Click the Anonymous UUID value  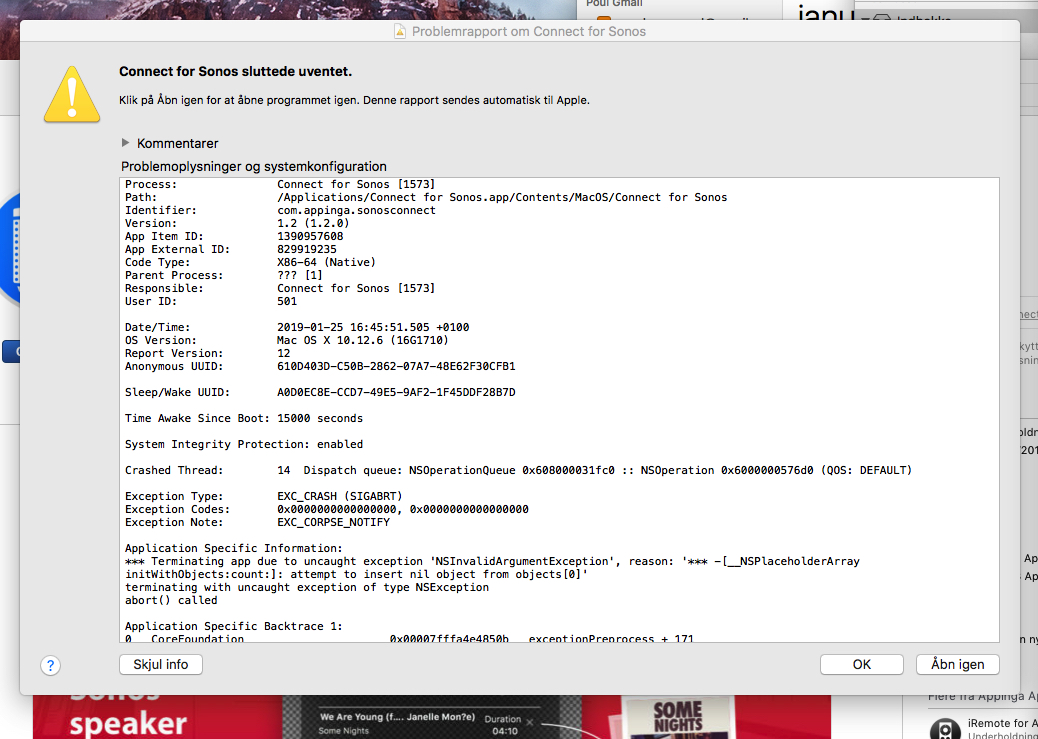[396, 366]
